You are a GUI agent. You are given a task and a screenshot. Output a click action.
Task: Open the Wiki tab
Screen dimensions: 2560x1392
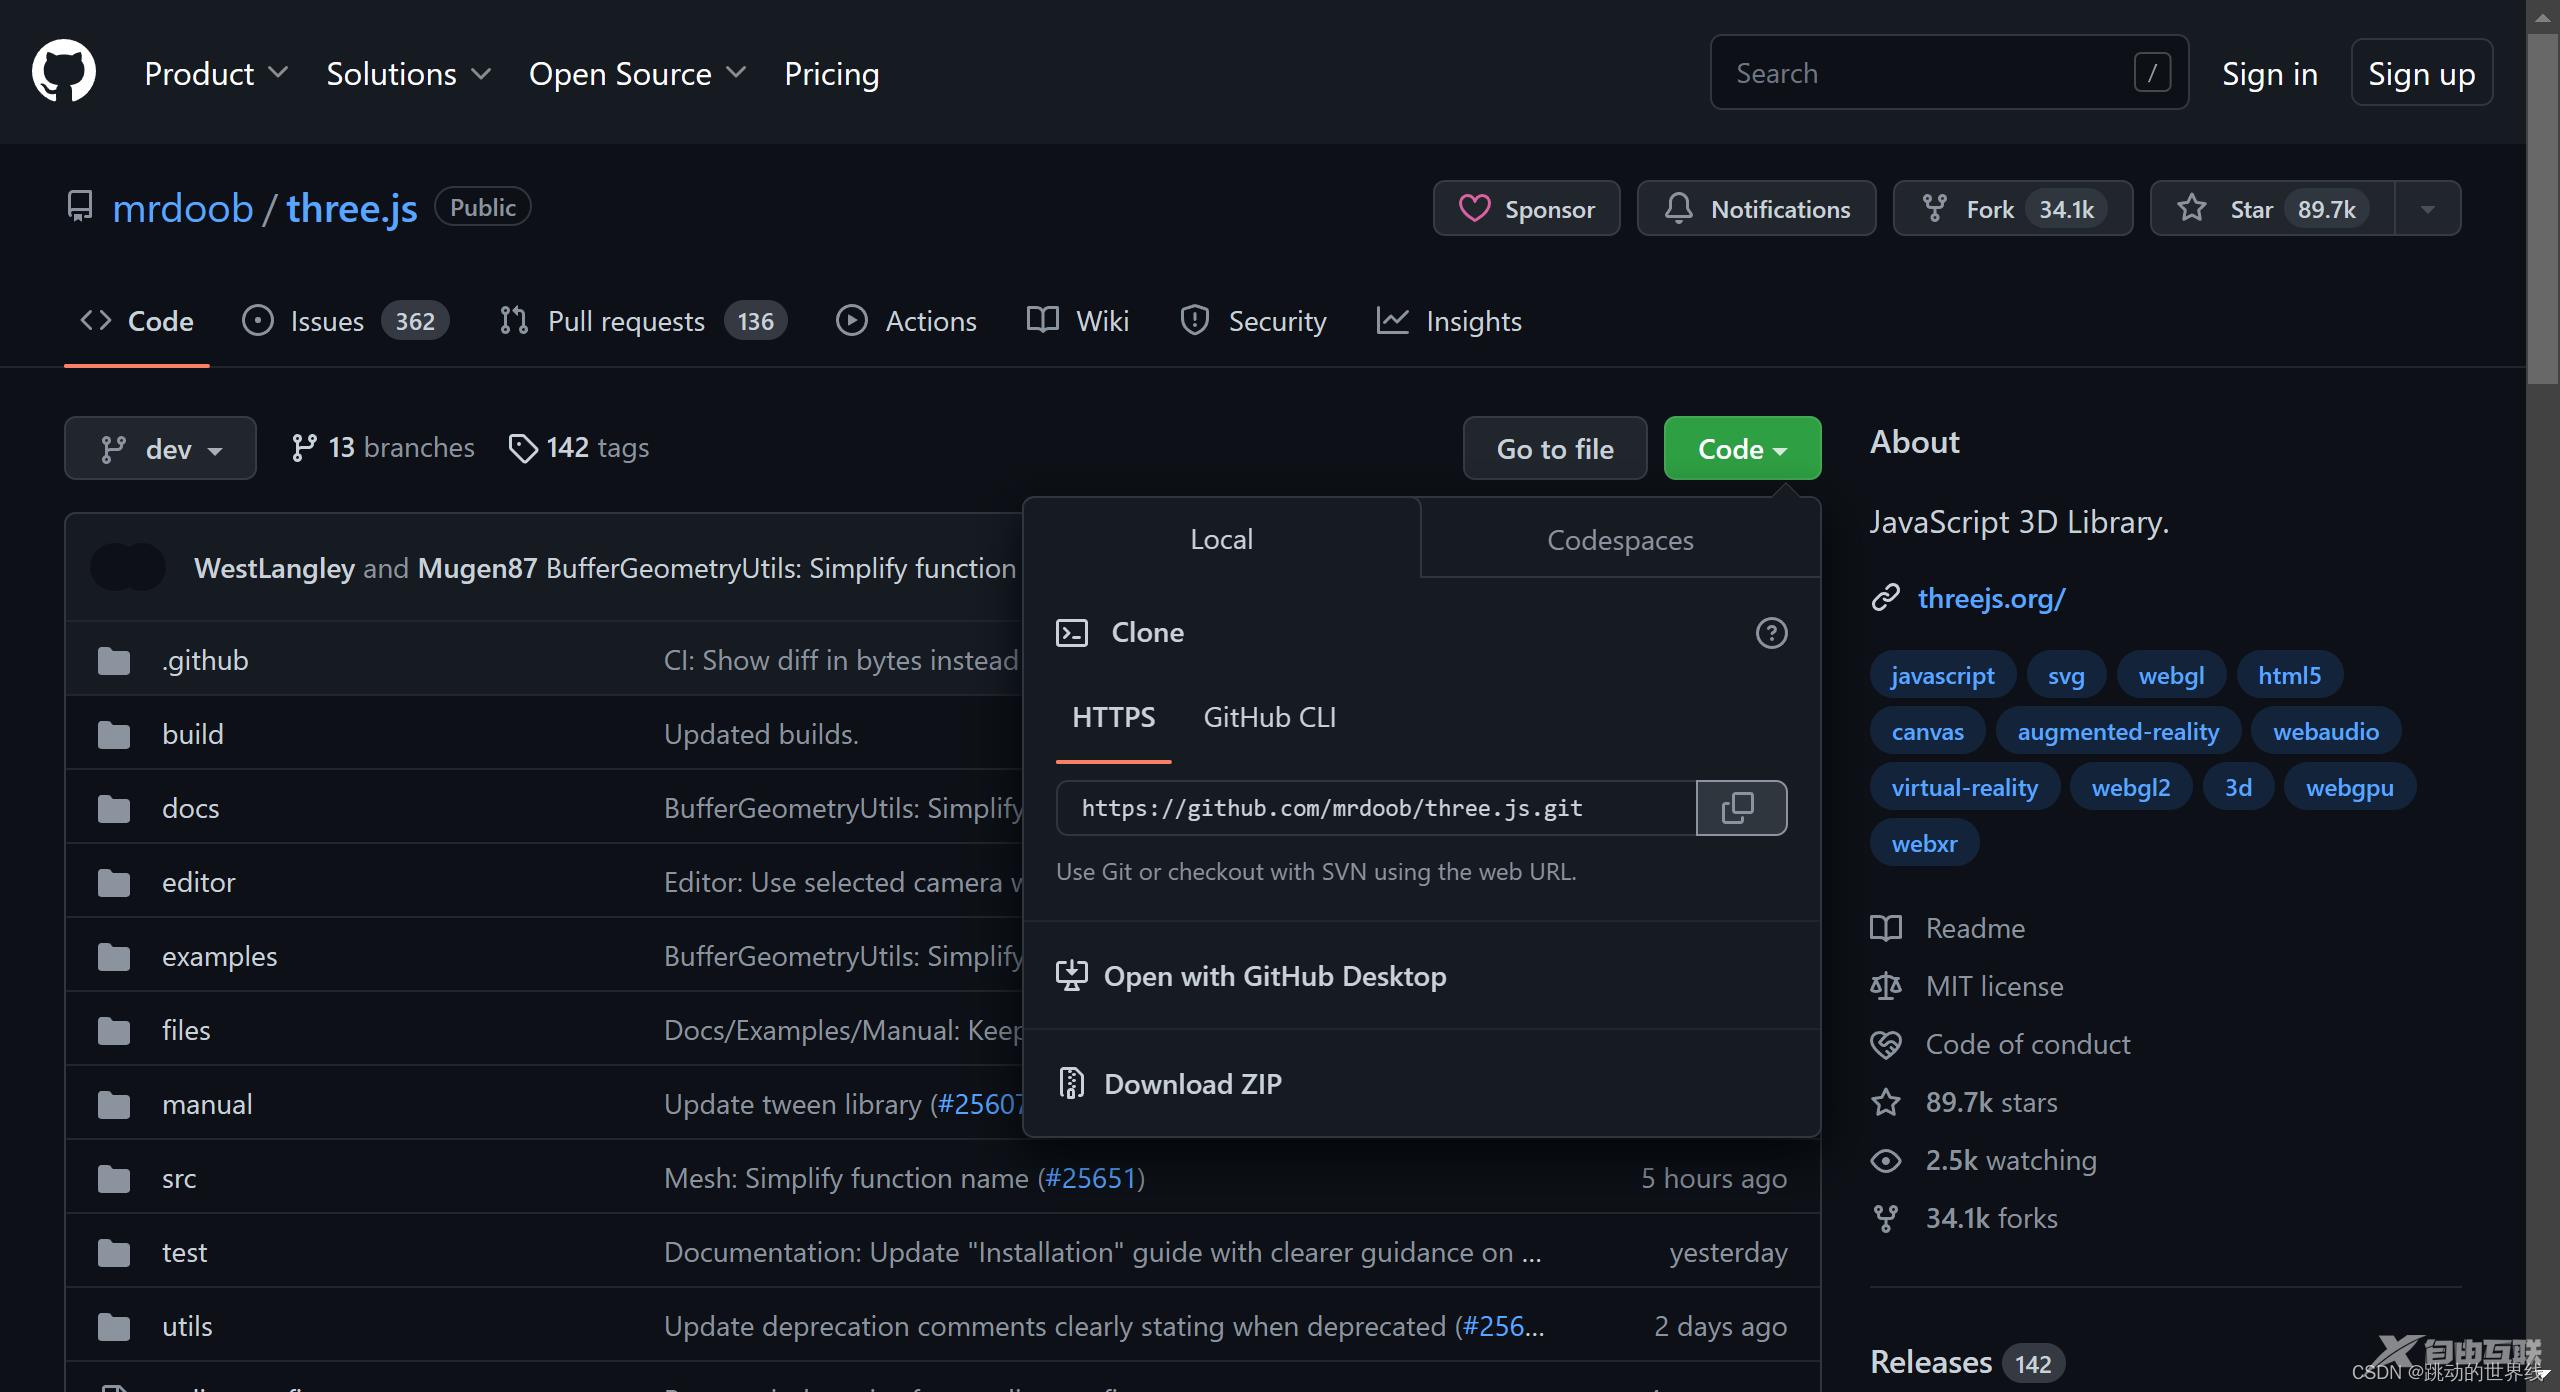pos(1078,321)
